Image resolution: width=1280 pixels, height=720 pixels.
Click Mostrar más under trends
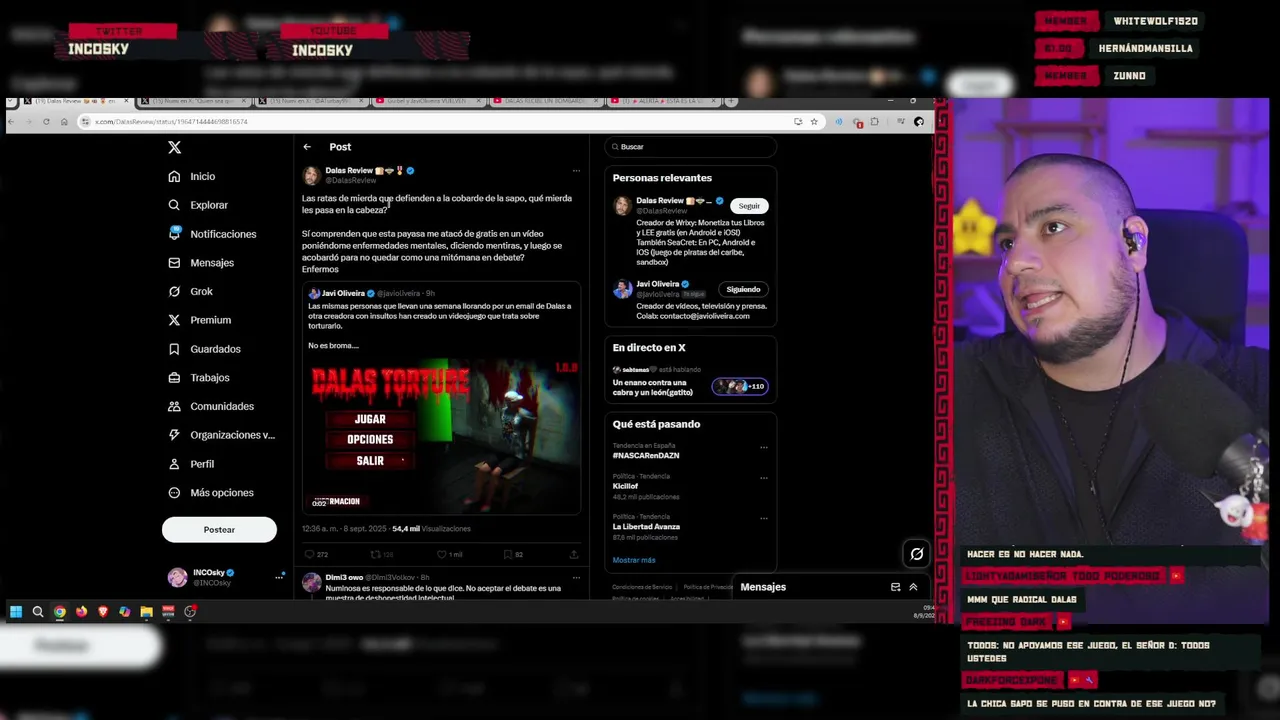coord(634,560)
